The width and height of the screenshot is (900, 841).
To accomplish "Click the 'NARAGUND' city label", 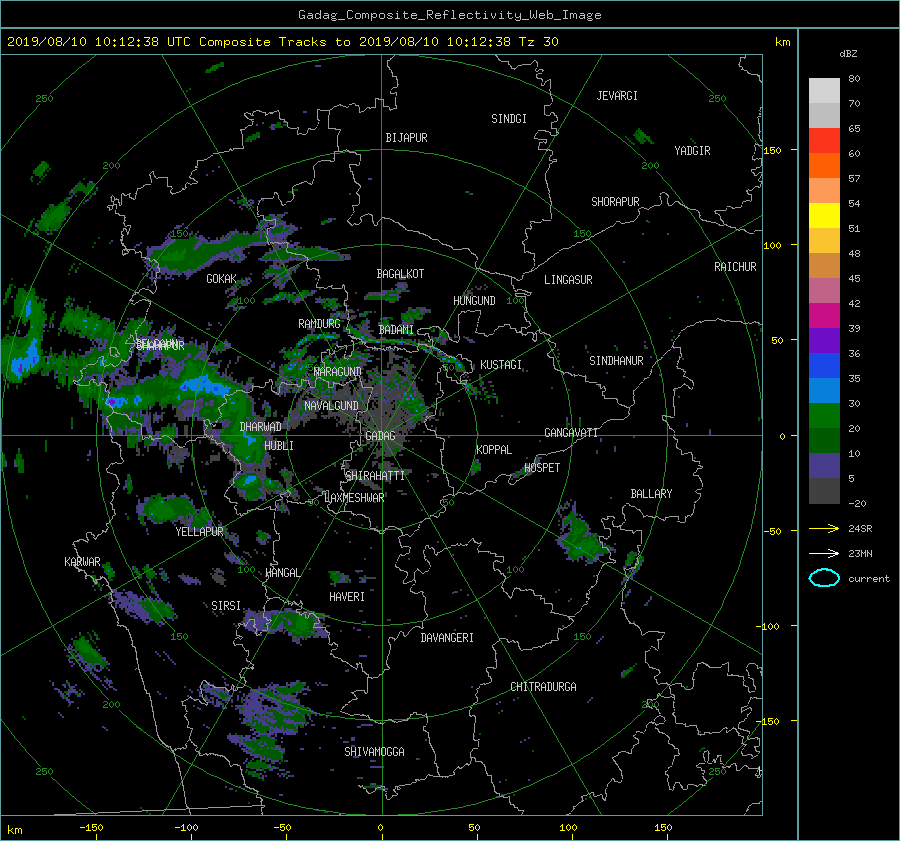I will [338, 372].
